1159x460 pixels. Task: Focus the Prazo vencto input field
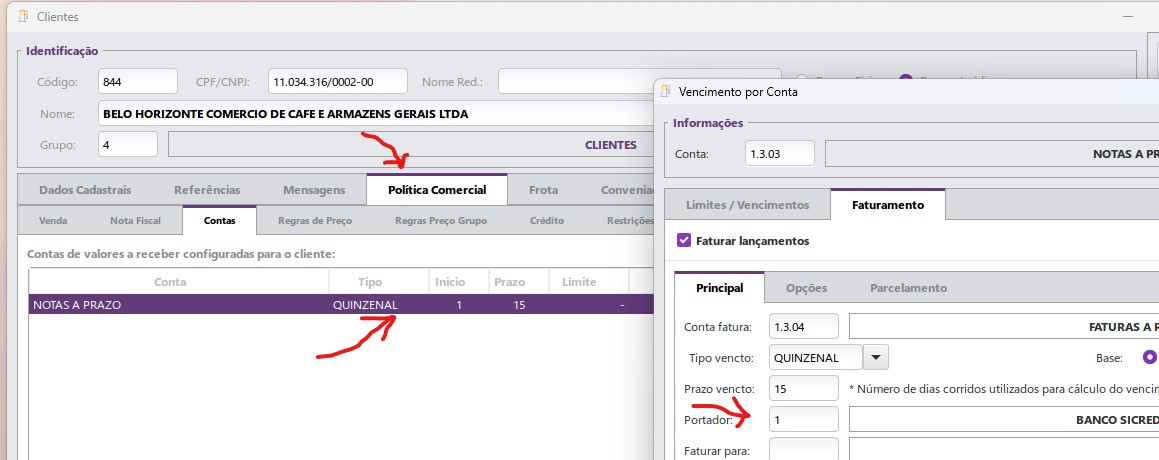(803, 388)
